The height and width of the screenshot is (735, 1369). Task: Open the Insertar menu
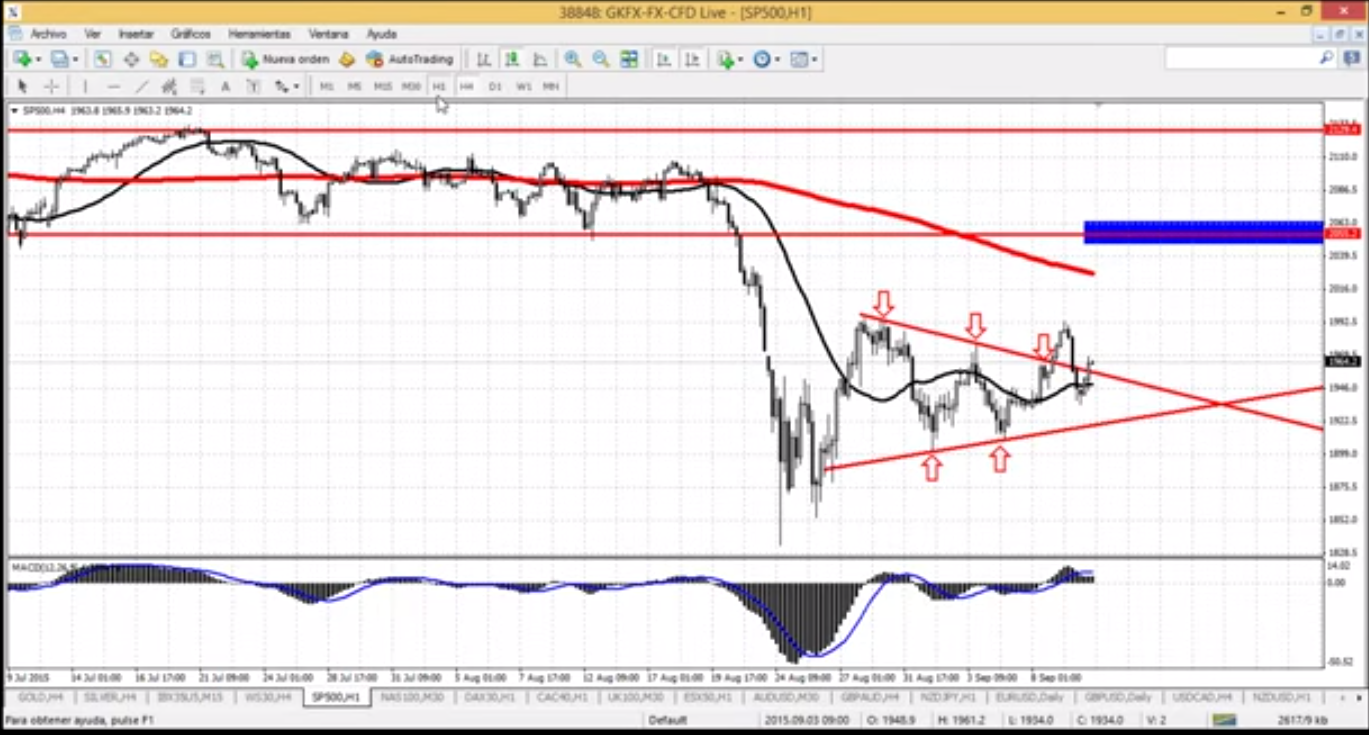136,34
